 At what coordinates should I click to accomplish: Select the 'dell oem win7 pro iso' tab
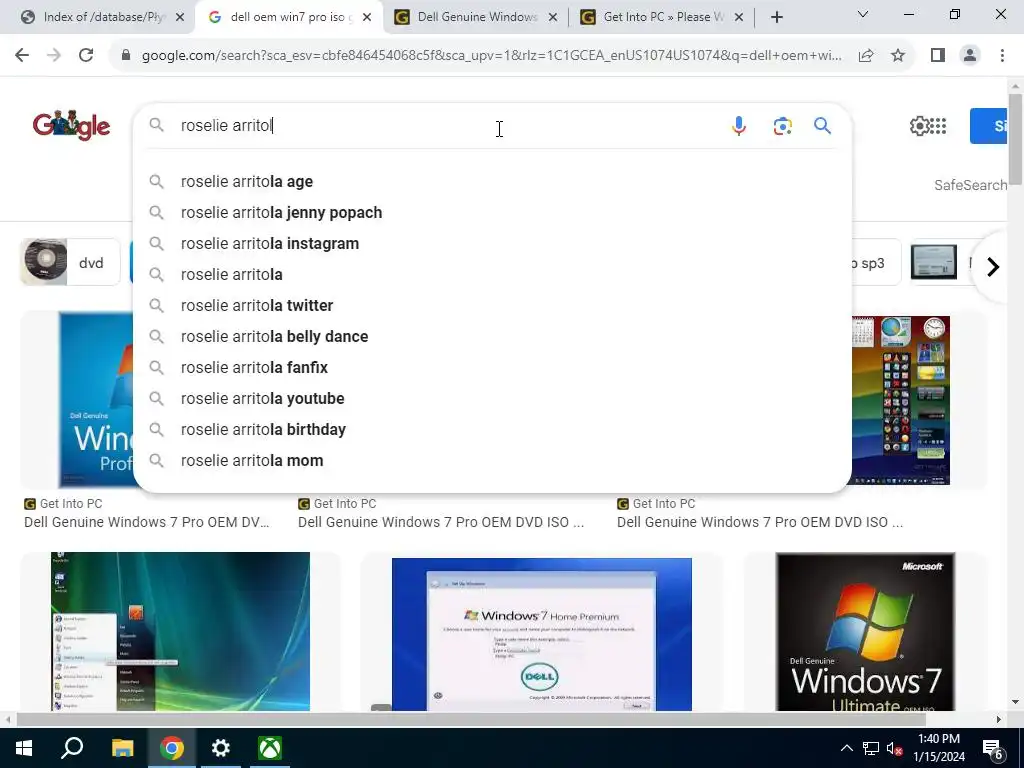click(291, 18)
